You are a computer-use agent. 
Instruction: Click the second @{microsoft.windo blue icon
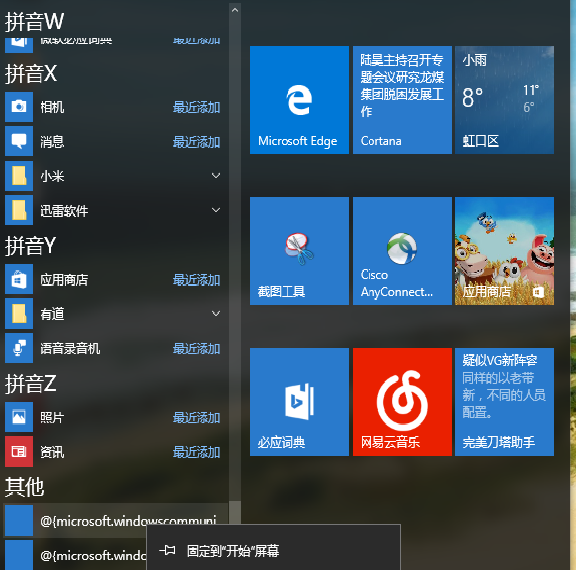pyautogui.click(x=19, y=555)
